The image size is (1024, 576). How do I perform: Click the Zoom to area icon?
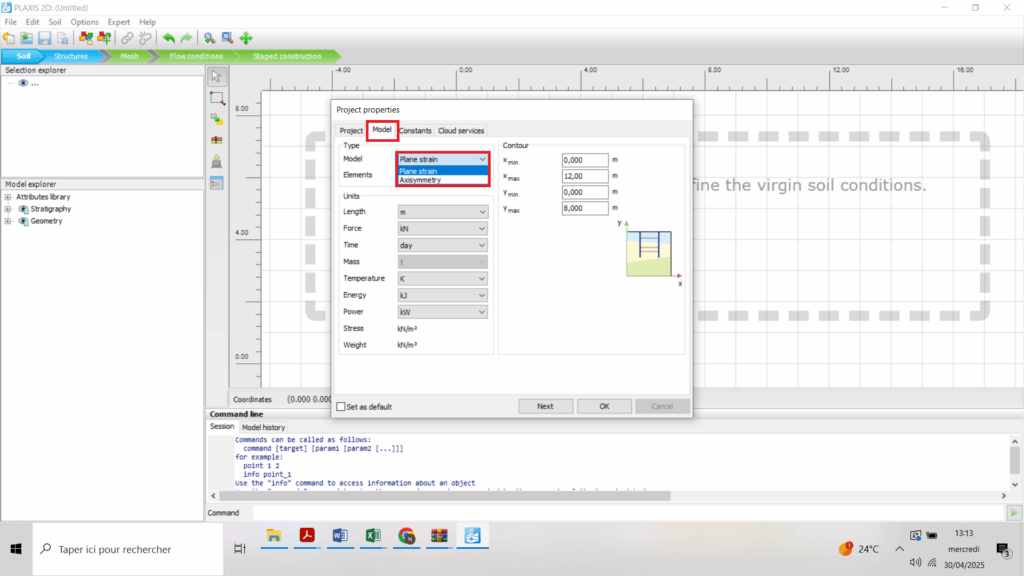(x=227, y=39)
